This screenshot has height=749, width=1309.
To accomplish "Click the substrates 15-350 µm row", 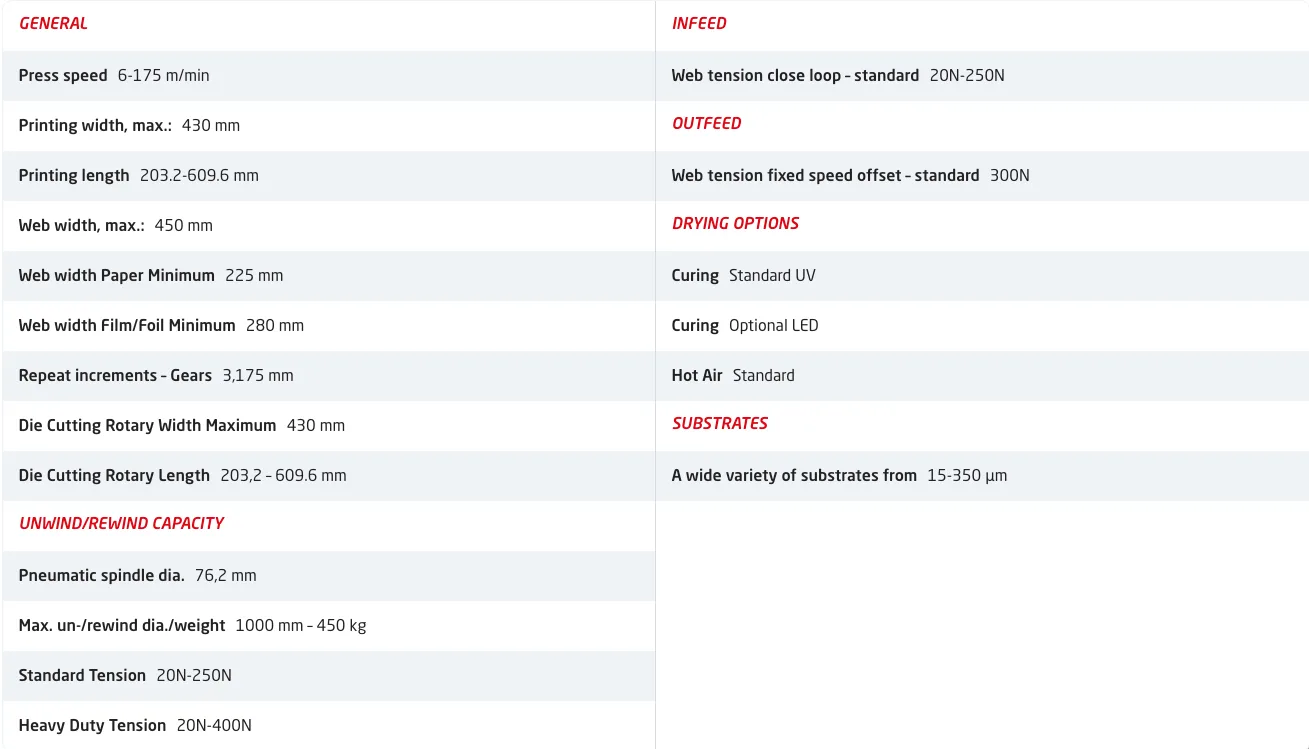I will (838, 475).
